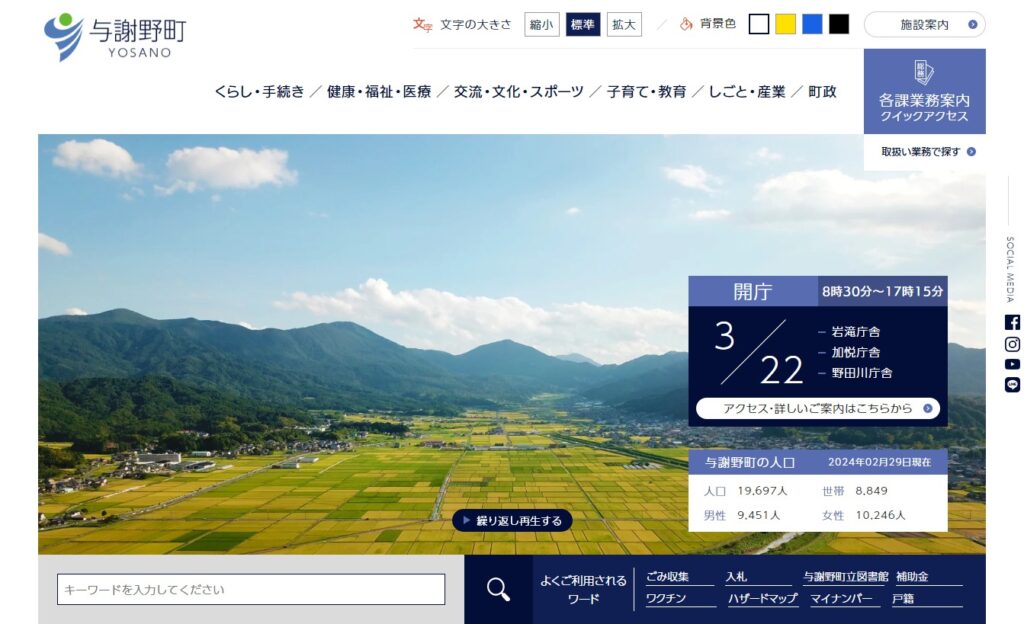1024x624 pixels.
Task: Set text size to 縮小
Action: coord(541,25)
